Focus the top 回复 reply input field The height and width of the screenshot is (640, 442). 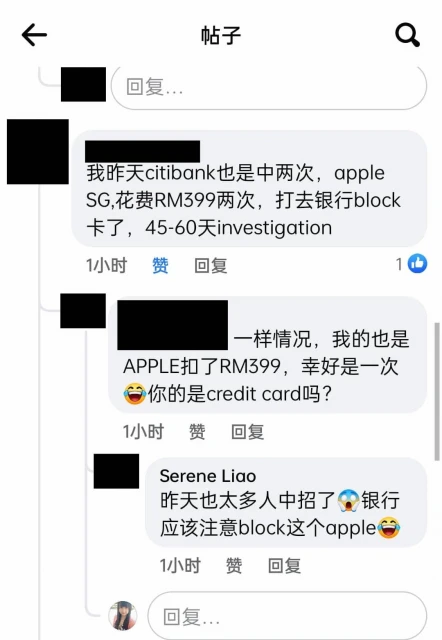tap(269, 87)
